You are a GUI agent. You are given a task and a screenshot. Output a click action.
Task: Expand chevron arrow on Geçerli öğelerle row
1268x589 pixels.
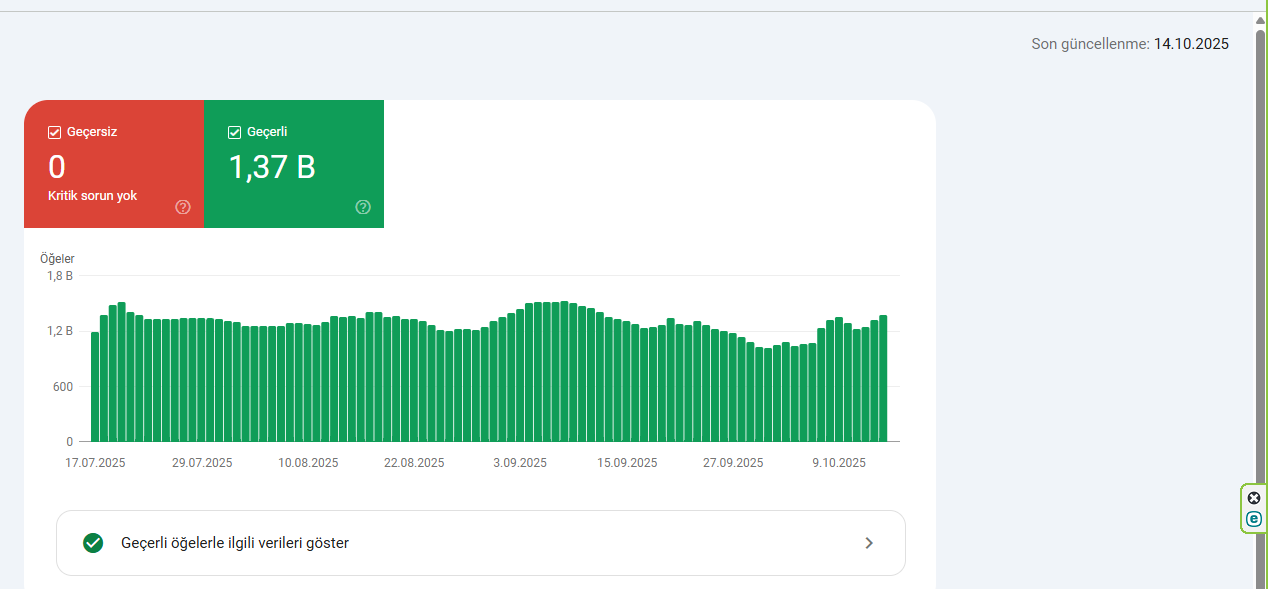pos(869,543)
